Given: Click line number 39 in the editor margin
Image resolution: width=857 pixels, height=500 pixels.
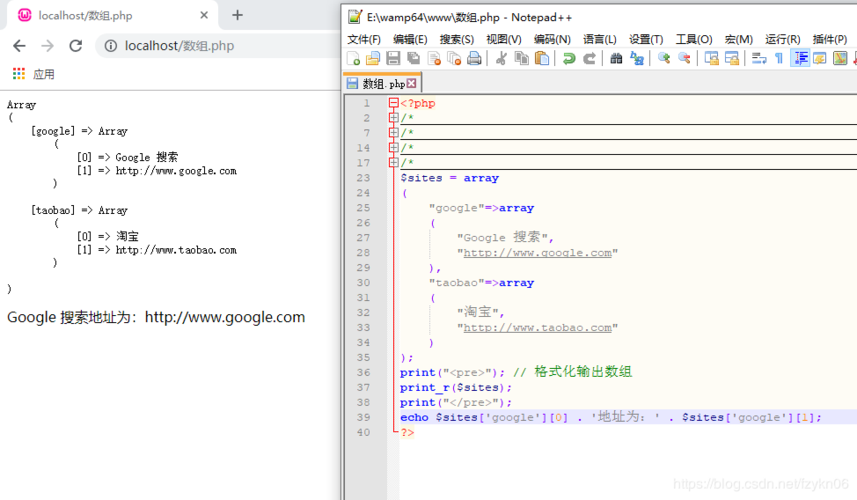Looking at the screenshot, I should click(x=363, y=417).
